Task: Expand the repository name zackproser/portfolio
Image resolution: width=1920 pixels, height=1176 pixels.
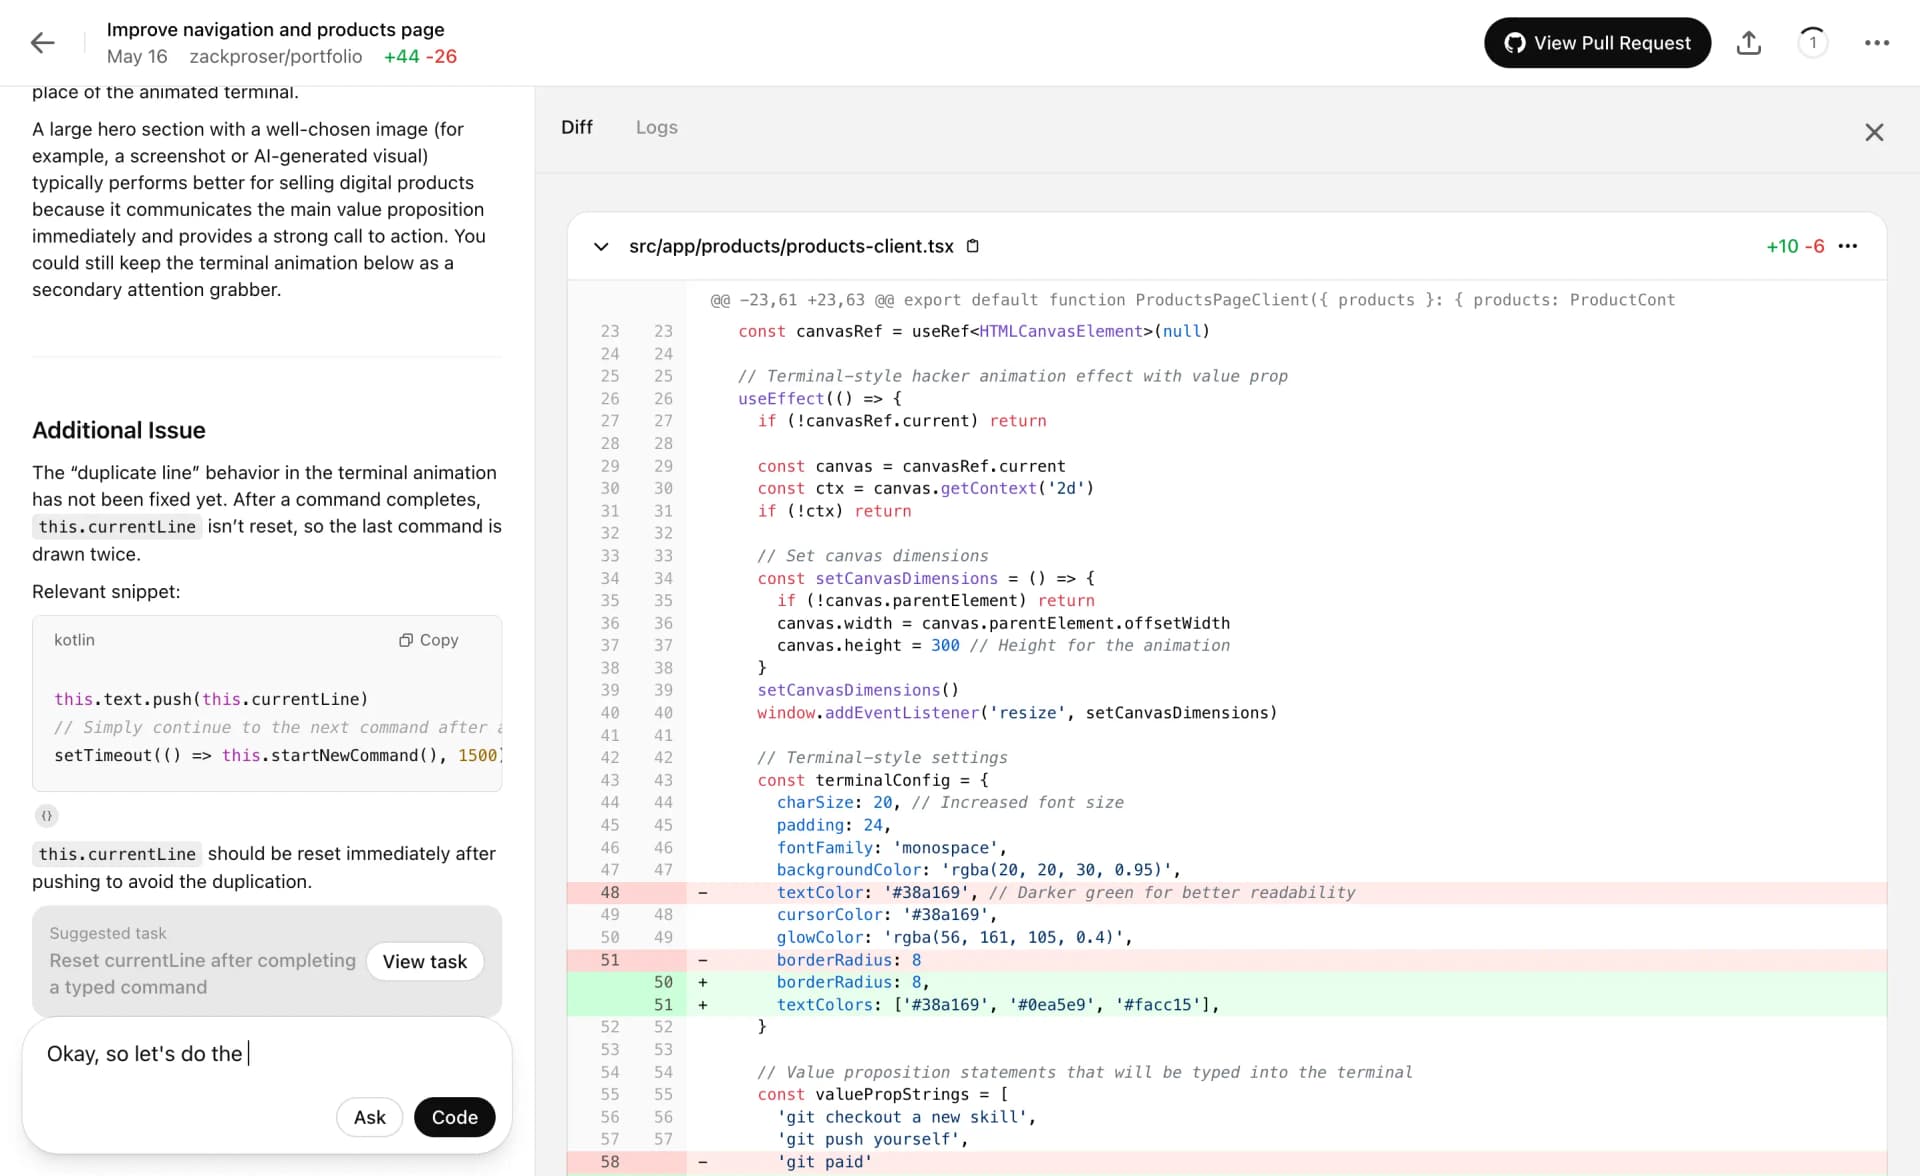Action: [276, 57]
